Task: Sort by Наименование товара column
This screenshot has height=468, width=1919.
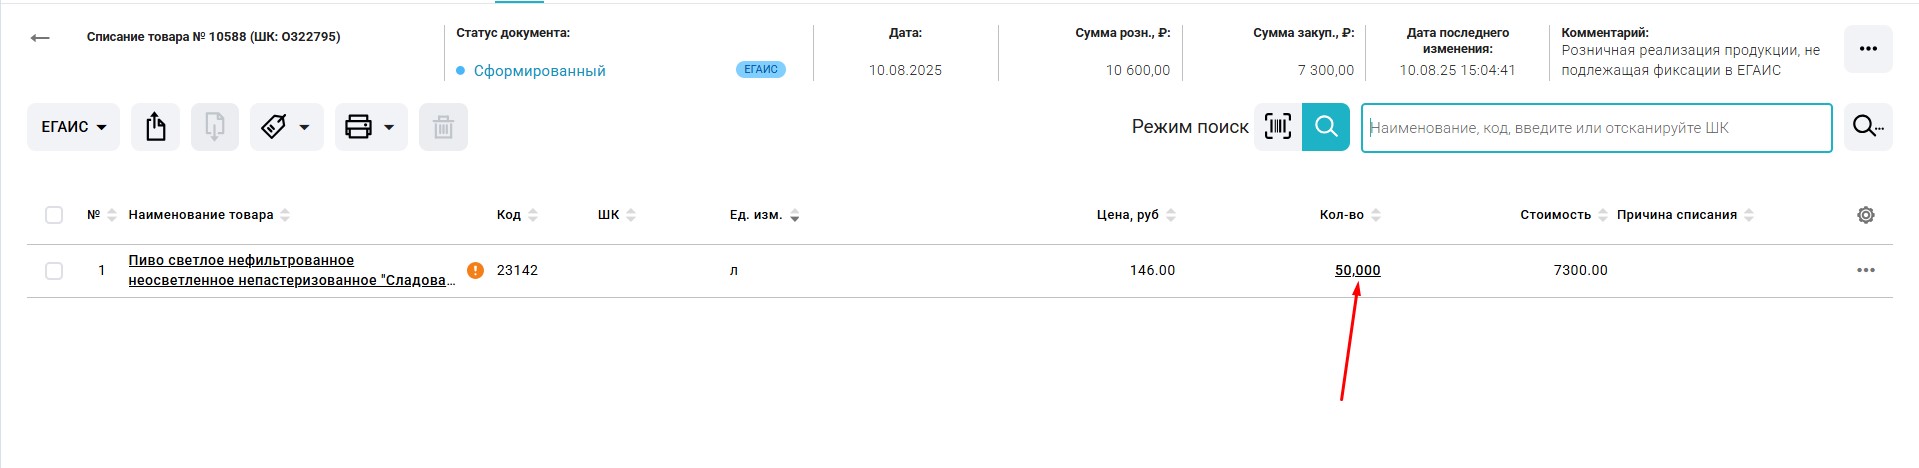Action: pyautogui.click(x=201, y=215)
